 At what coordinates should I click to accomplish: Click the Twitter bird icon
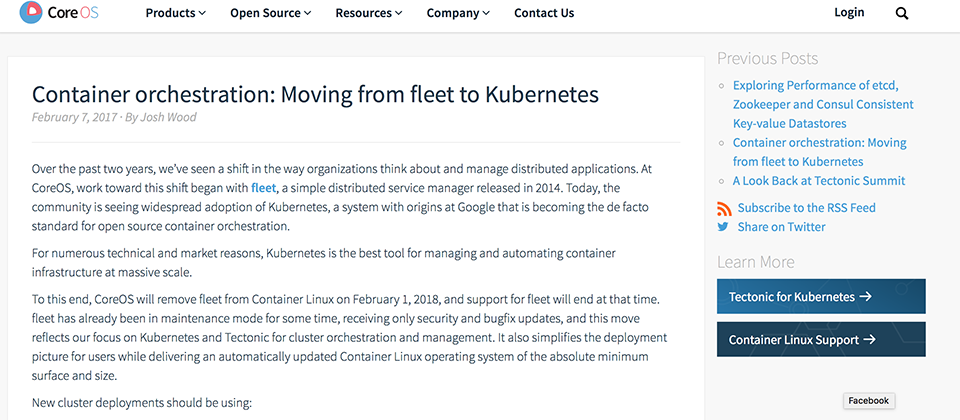tap(723, 227)
